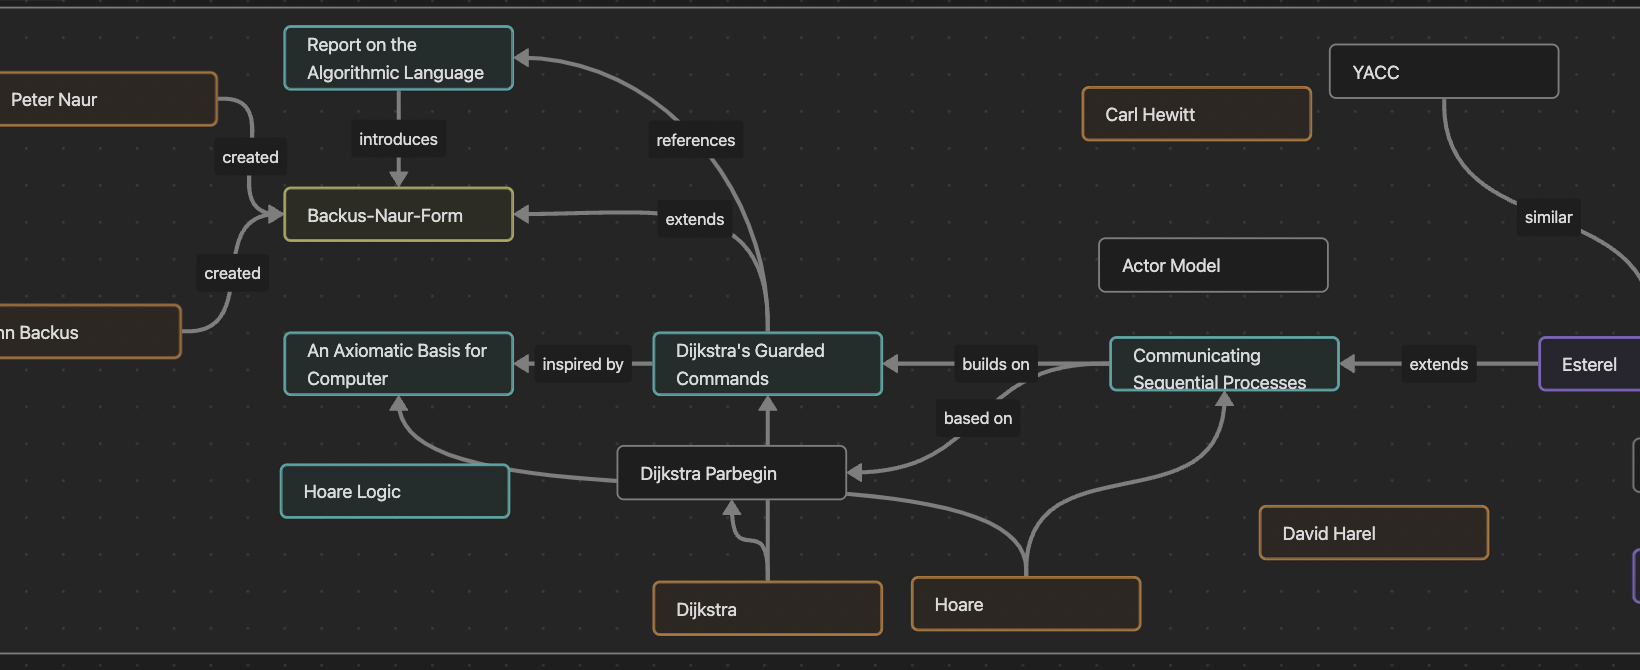Select the Dijkstra Parbegin node
The height and width of the screenshot is (670, 1640).
(731, 473)
